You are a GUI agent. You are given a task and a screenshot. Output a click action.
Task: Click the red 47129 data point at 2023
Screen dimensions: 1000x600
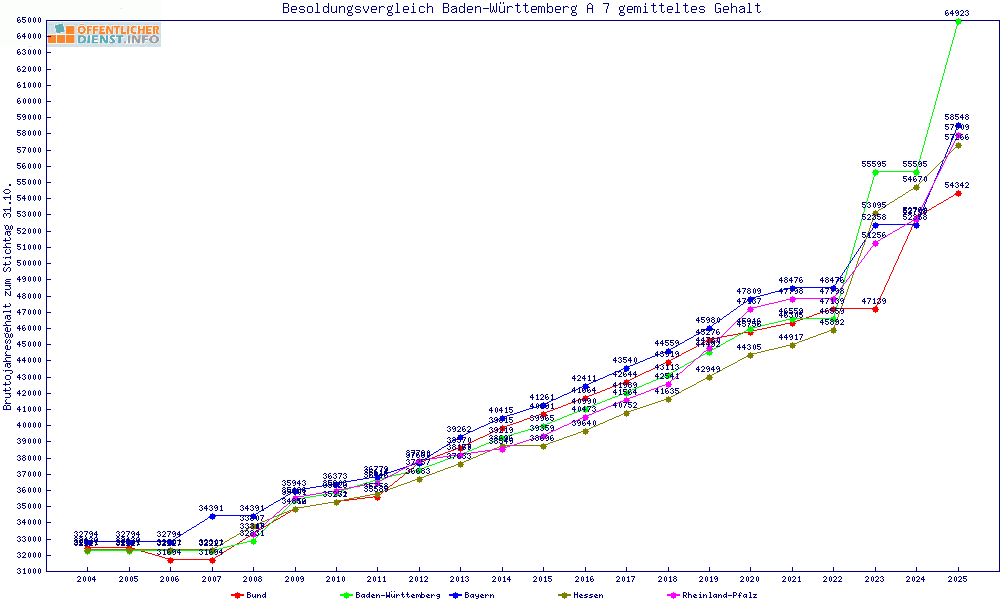875,309
